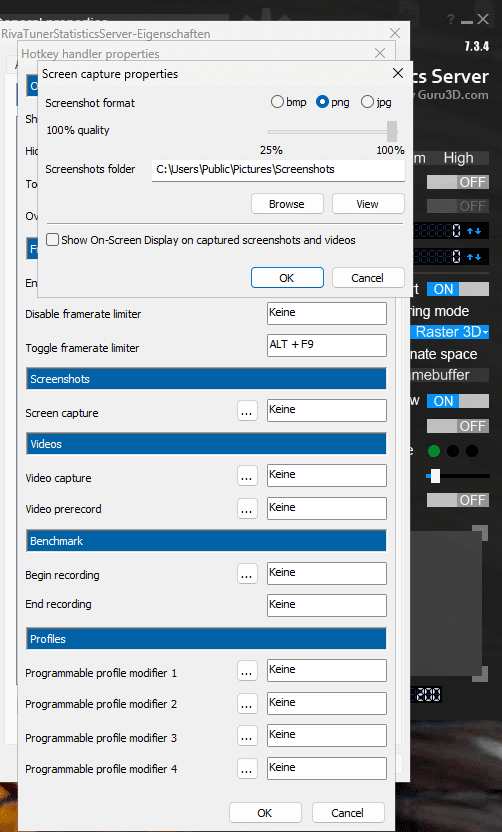Toggle the OFF switch above the preview
Viewport: 502px width, 832px height.
coord(457,500)
